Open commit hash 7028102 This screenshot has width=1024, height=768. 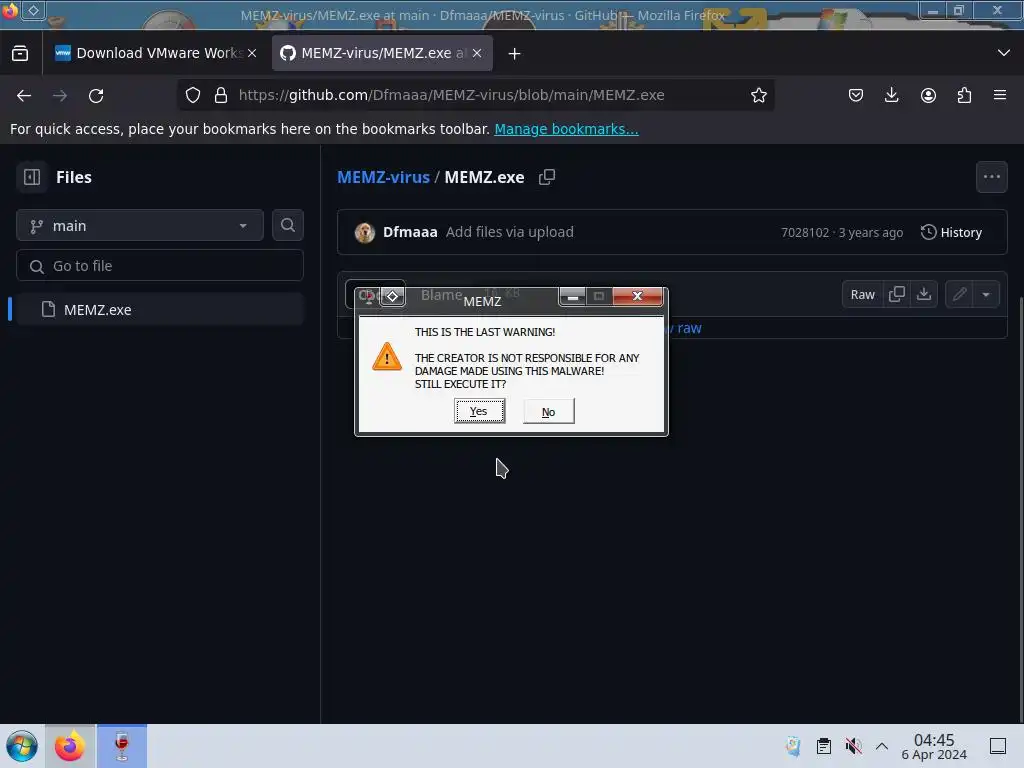(805, 232)
